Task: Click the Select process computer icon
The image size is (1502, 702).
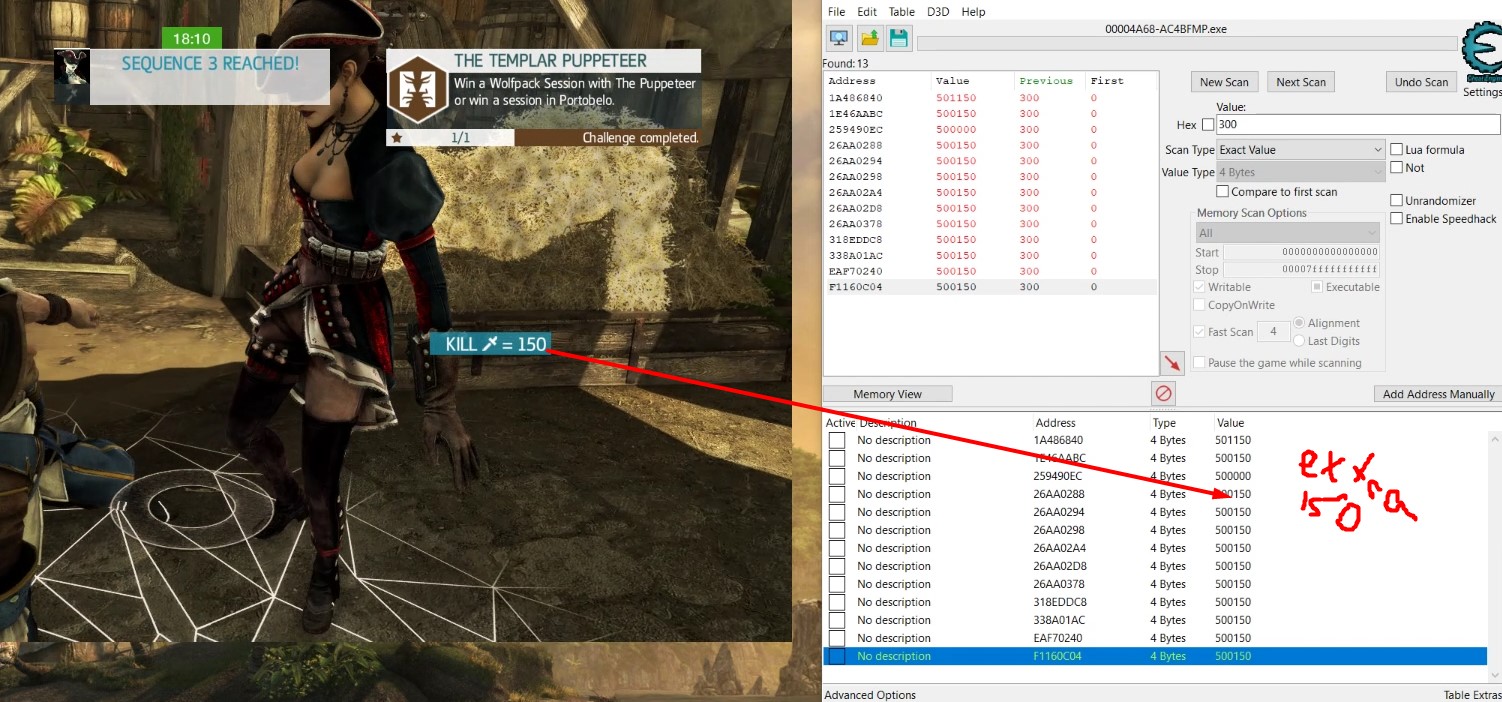Action: 839,39
